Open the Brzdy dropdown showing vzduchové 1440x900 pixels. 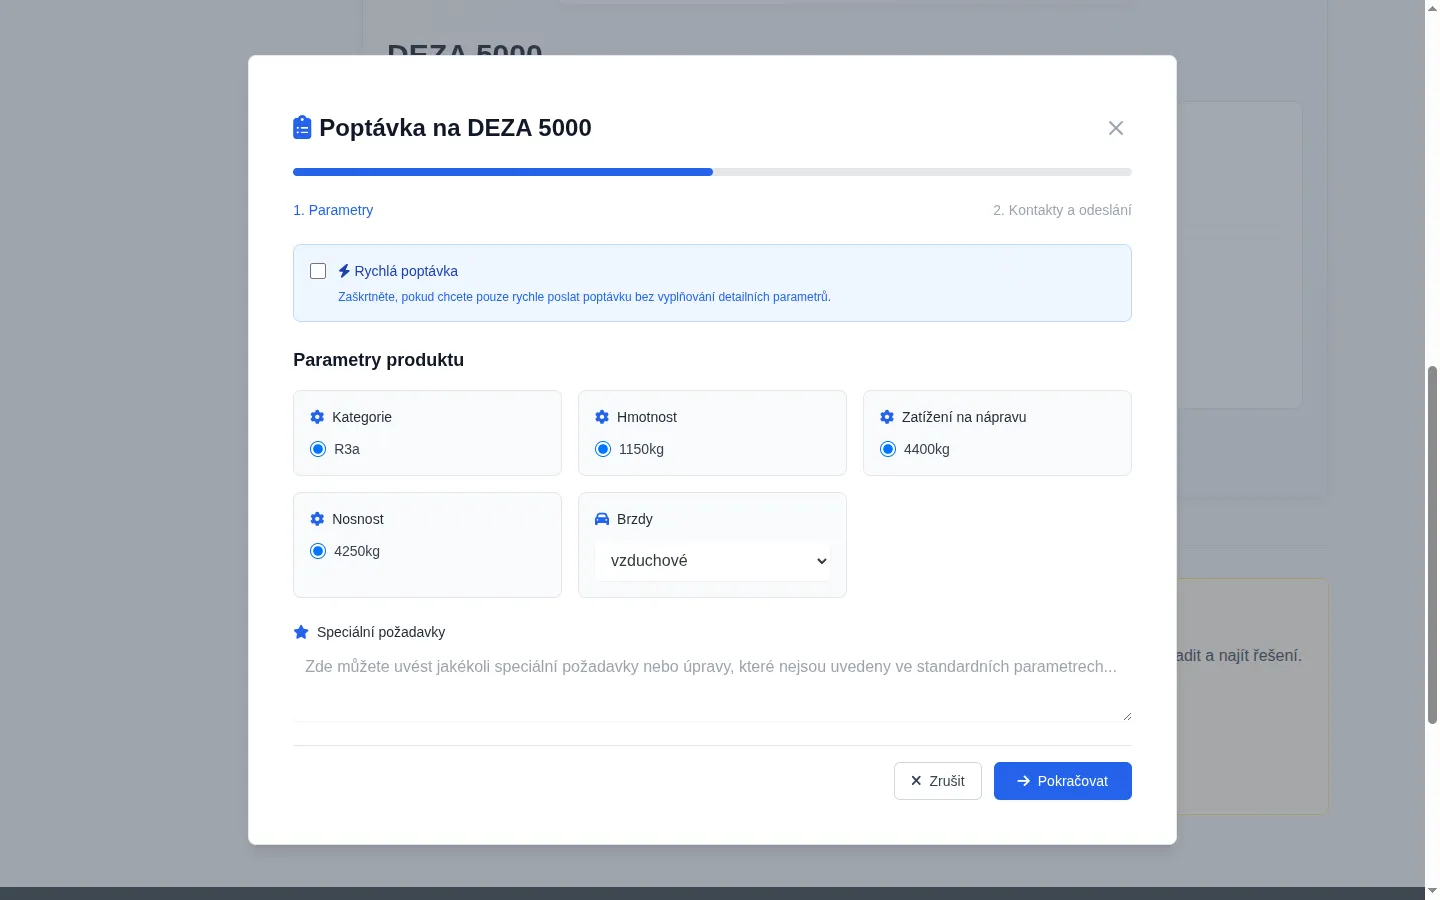pyautogui.click(x=712, y=561)
